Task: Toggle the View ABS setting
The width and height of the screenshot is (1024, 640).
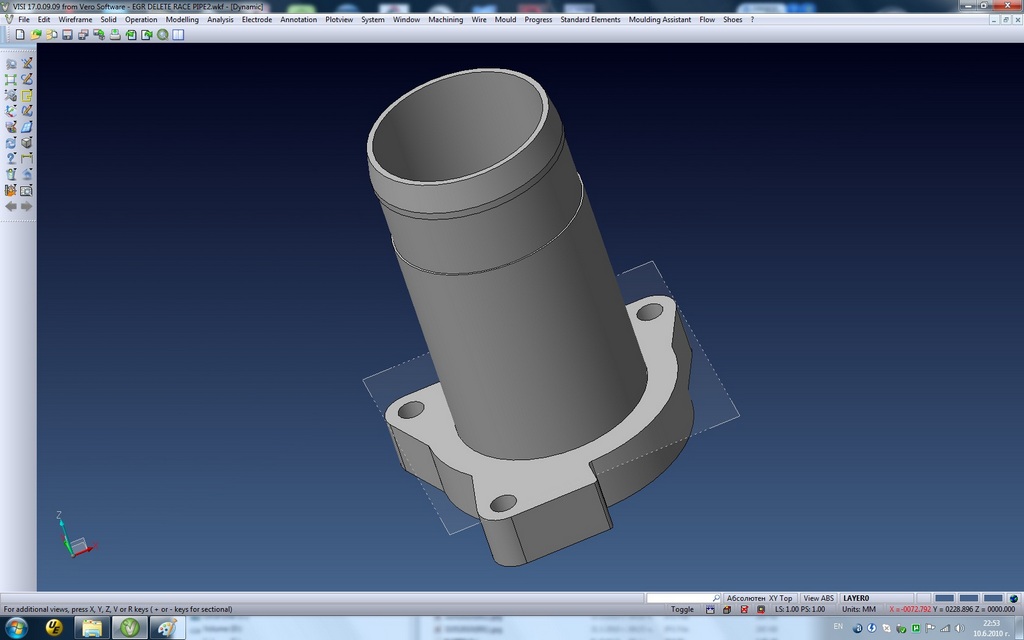Action: tap(818, 598)
